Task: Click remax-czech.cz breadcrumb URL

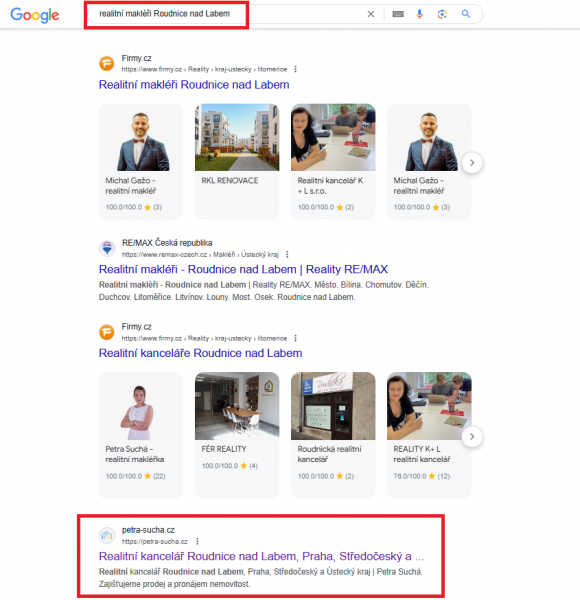Action: click(x=200, y=254)
